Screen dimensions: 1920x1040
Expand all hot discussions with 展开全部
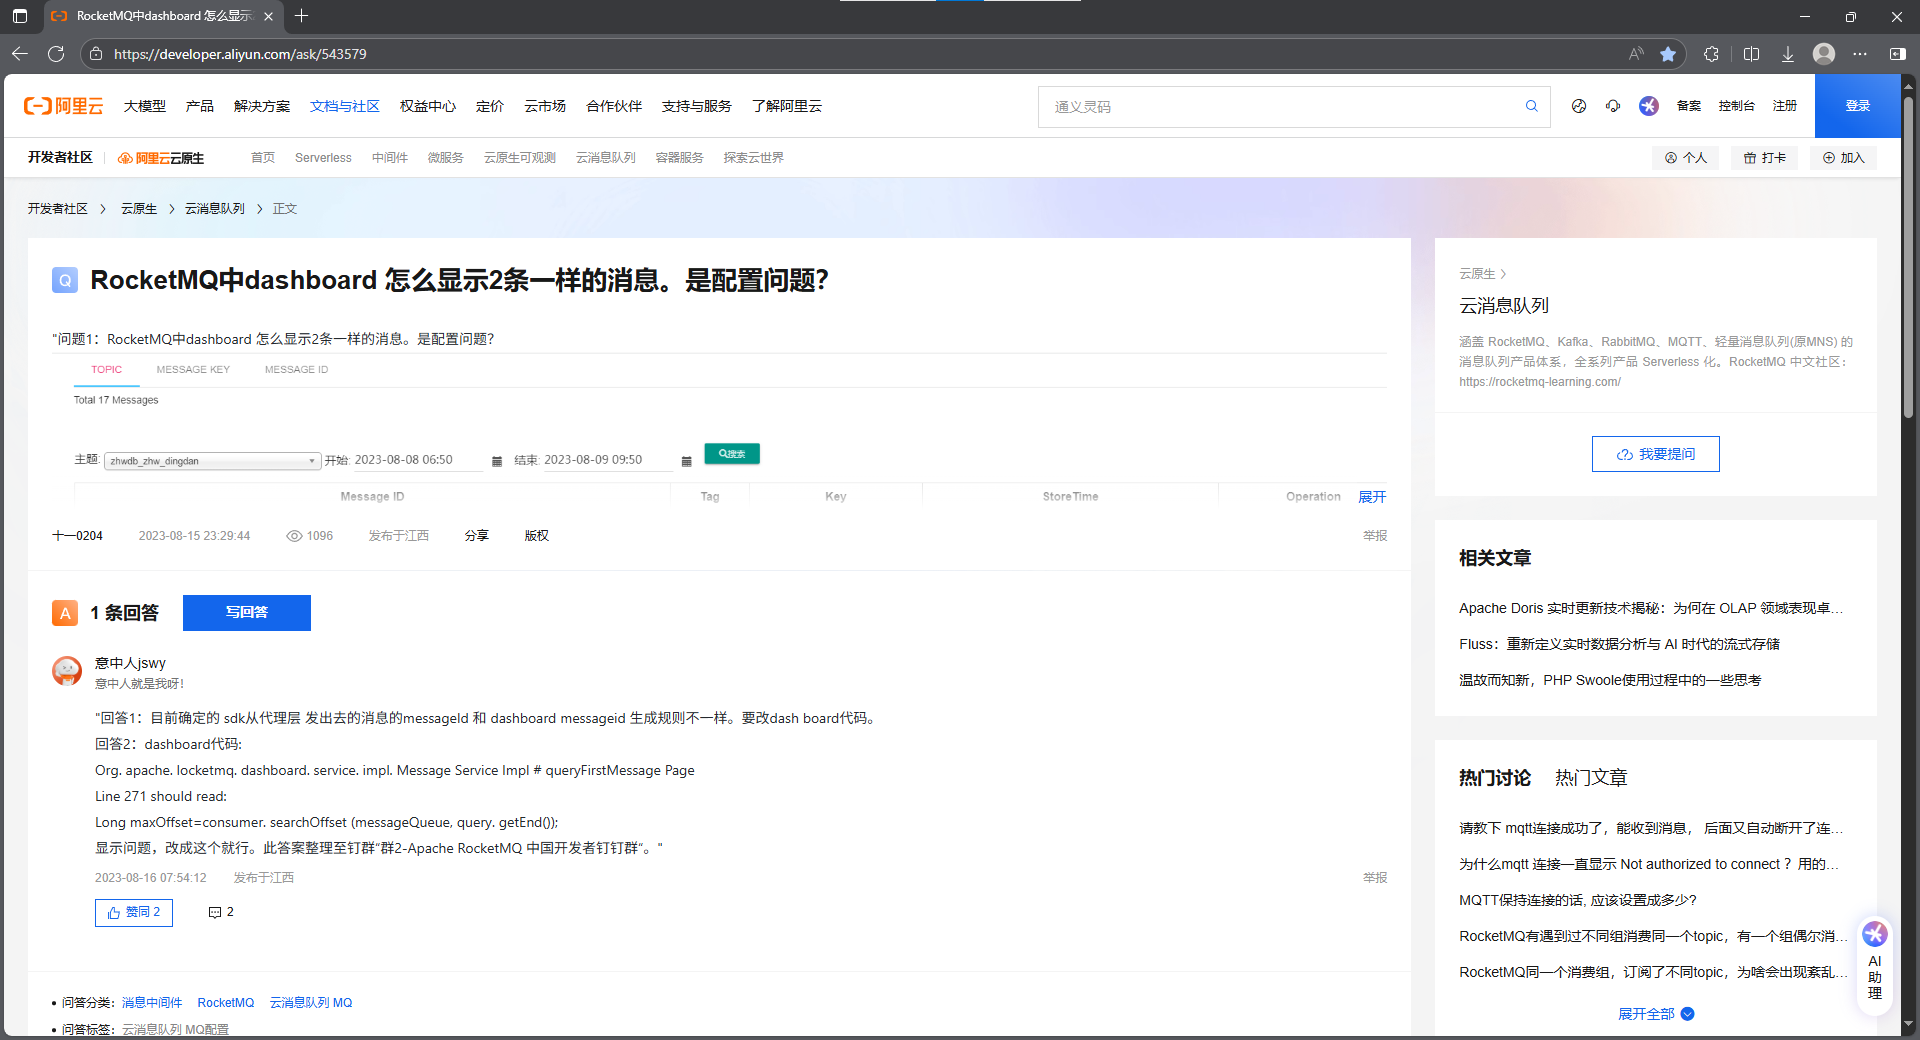1656,1014
